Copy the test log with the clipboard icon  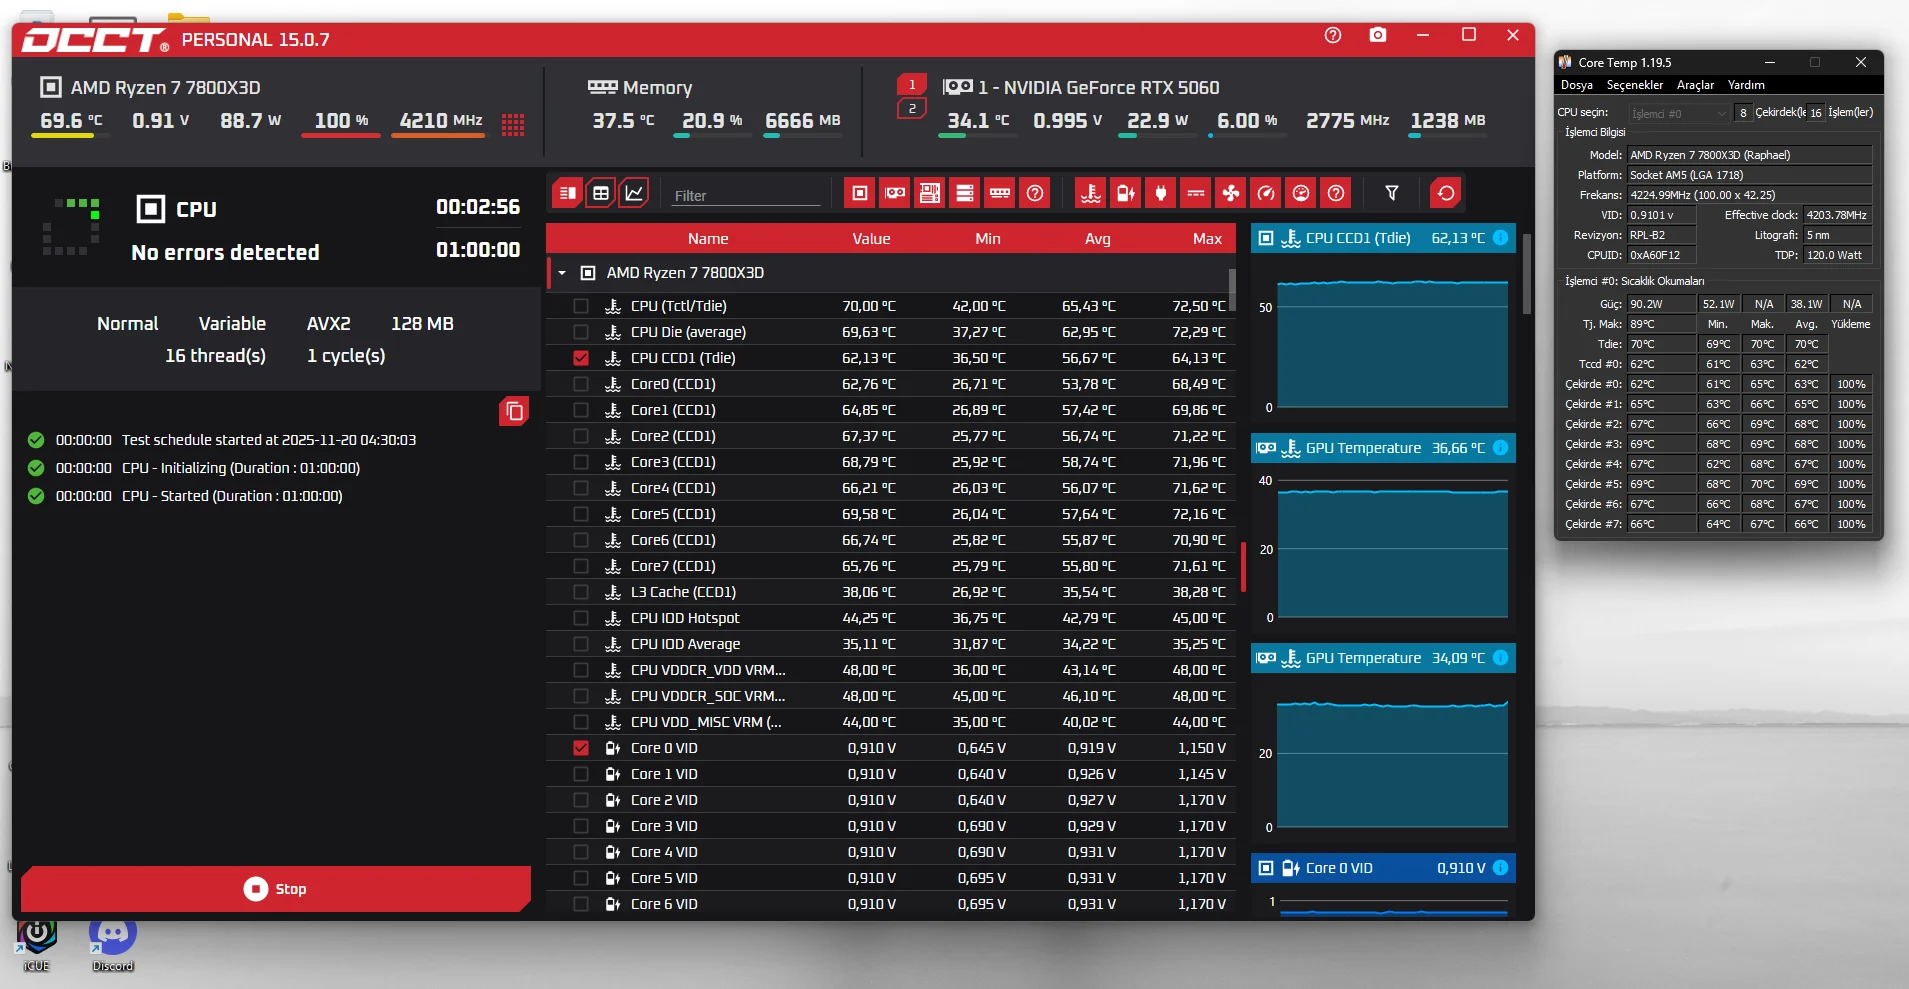[x=514, y=411]
